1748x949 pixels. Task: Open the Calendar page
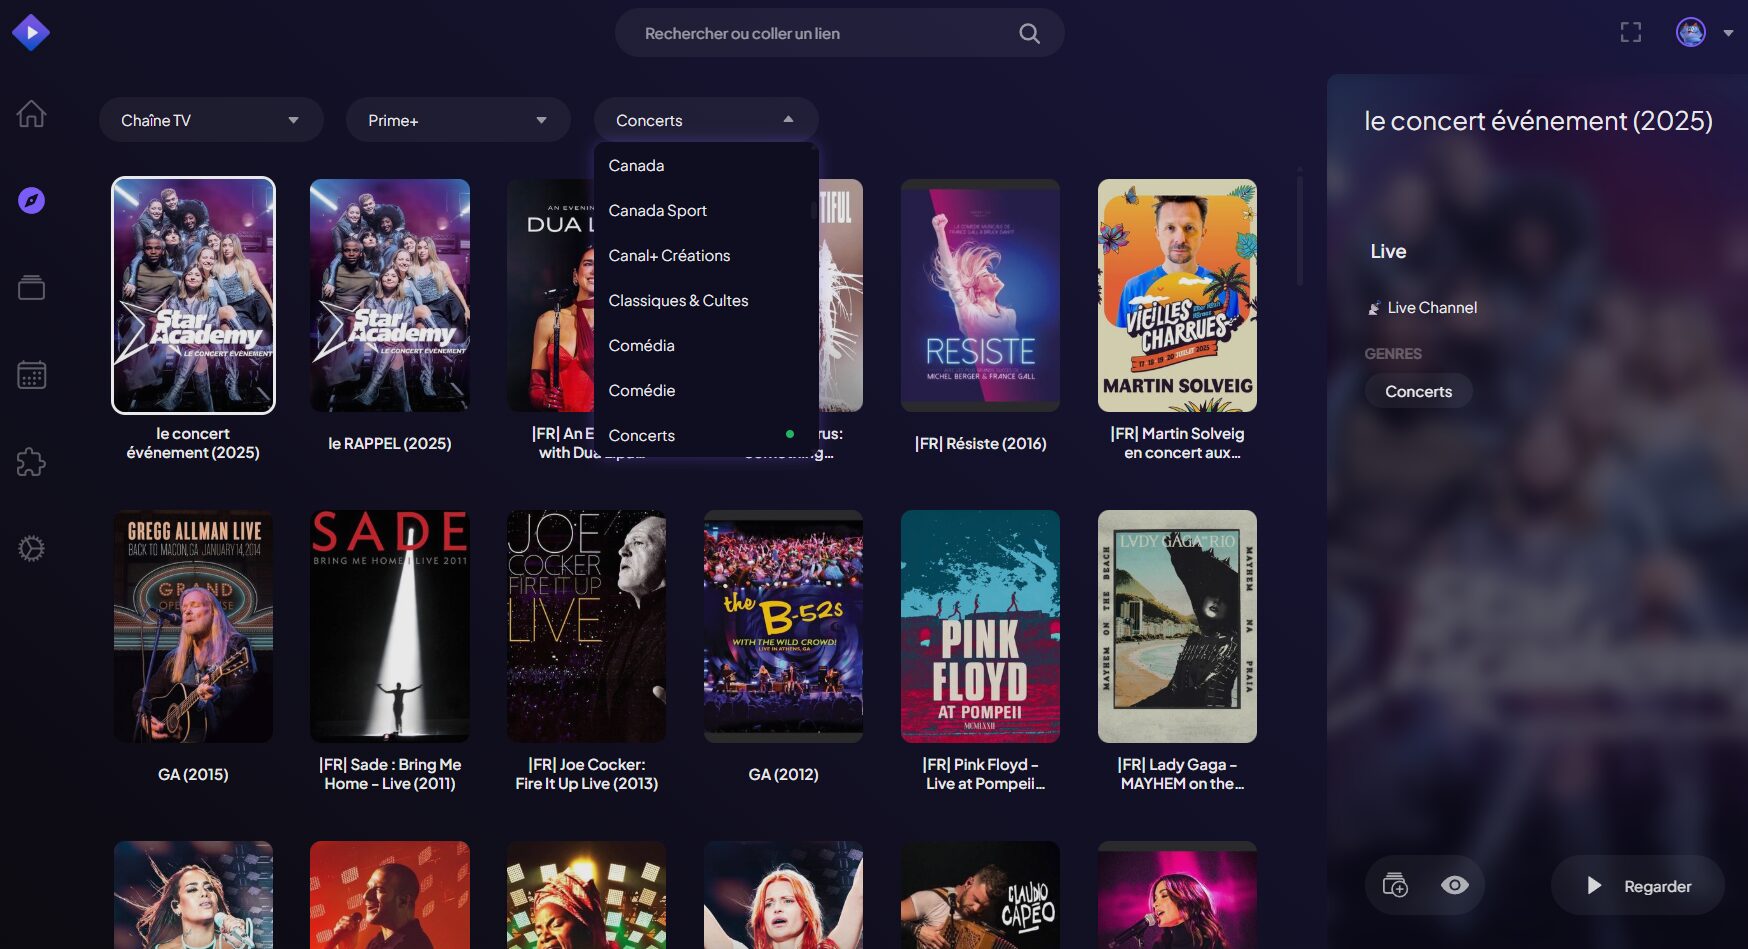[x=31, y=375]
